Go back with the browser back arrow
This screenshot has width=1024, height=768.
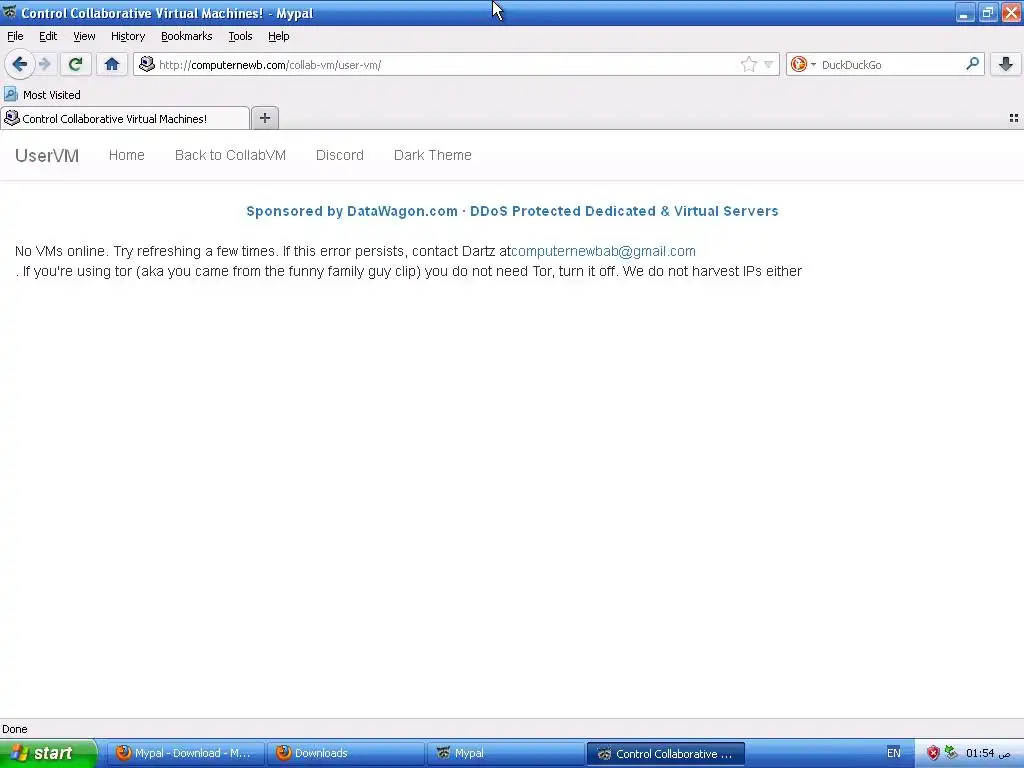coord(20,64)
